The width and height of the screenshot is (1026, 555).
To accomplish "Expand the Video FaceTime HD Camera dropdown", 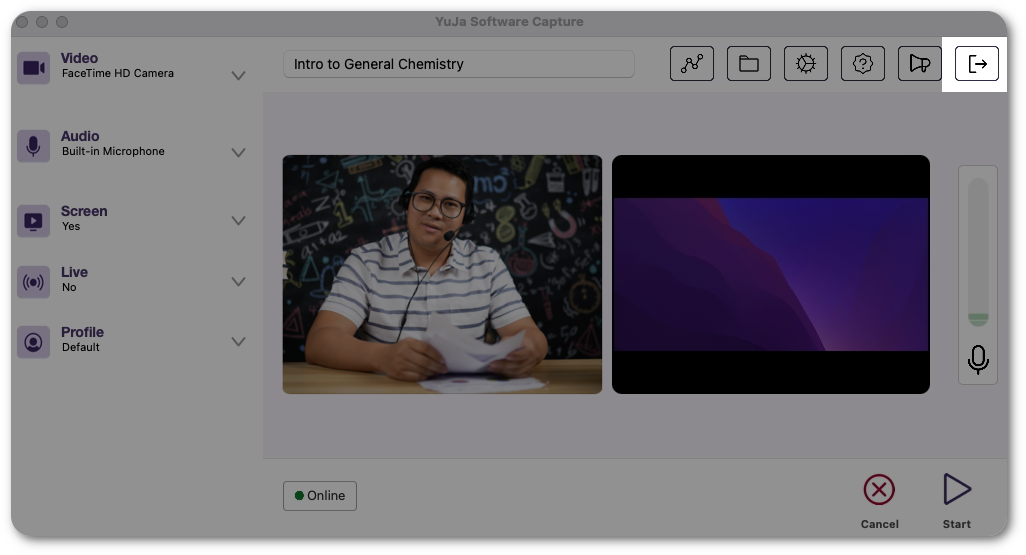I will click(238, 76).
